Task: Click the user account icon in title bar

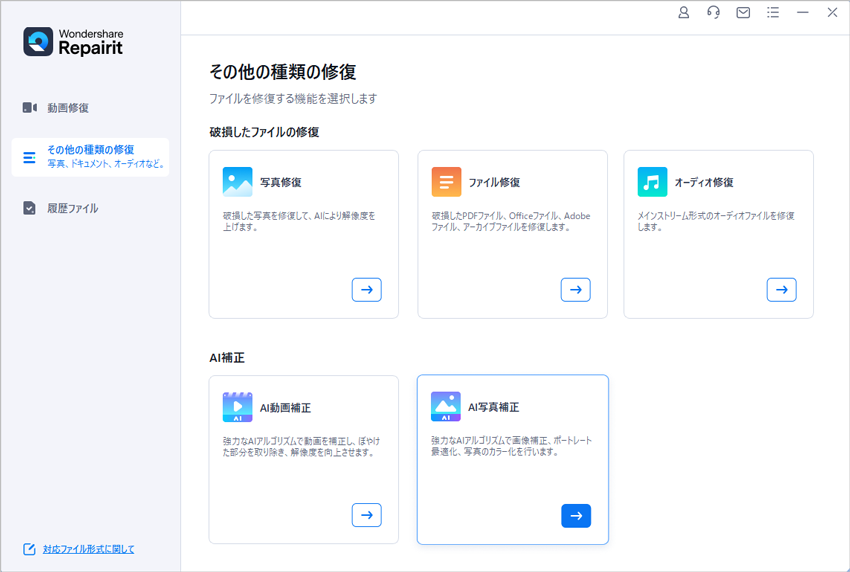Action: point(684,13)
